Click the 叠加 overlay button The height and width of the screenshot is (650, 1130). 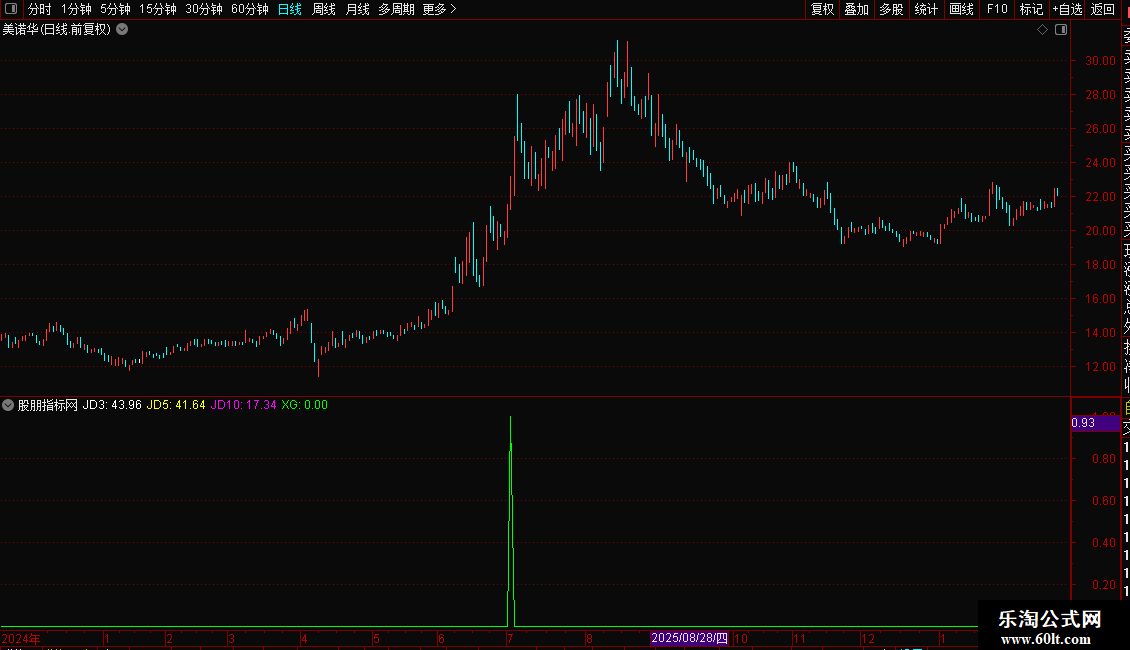[857, 9]
